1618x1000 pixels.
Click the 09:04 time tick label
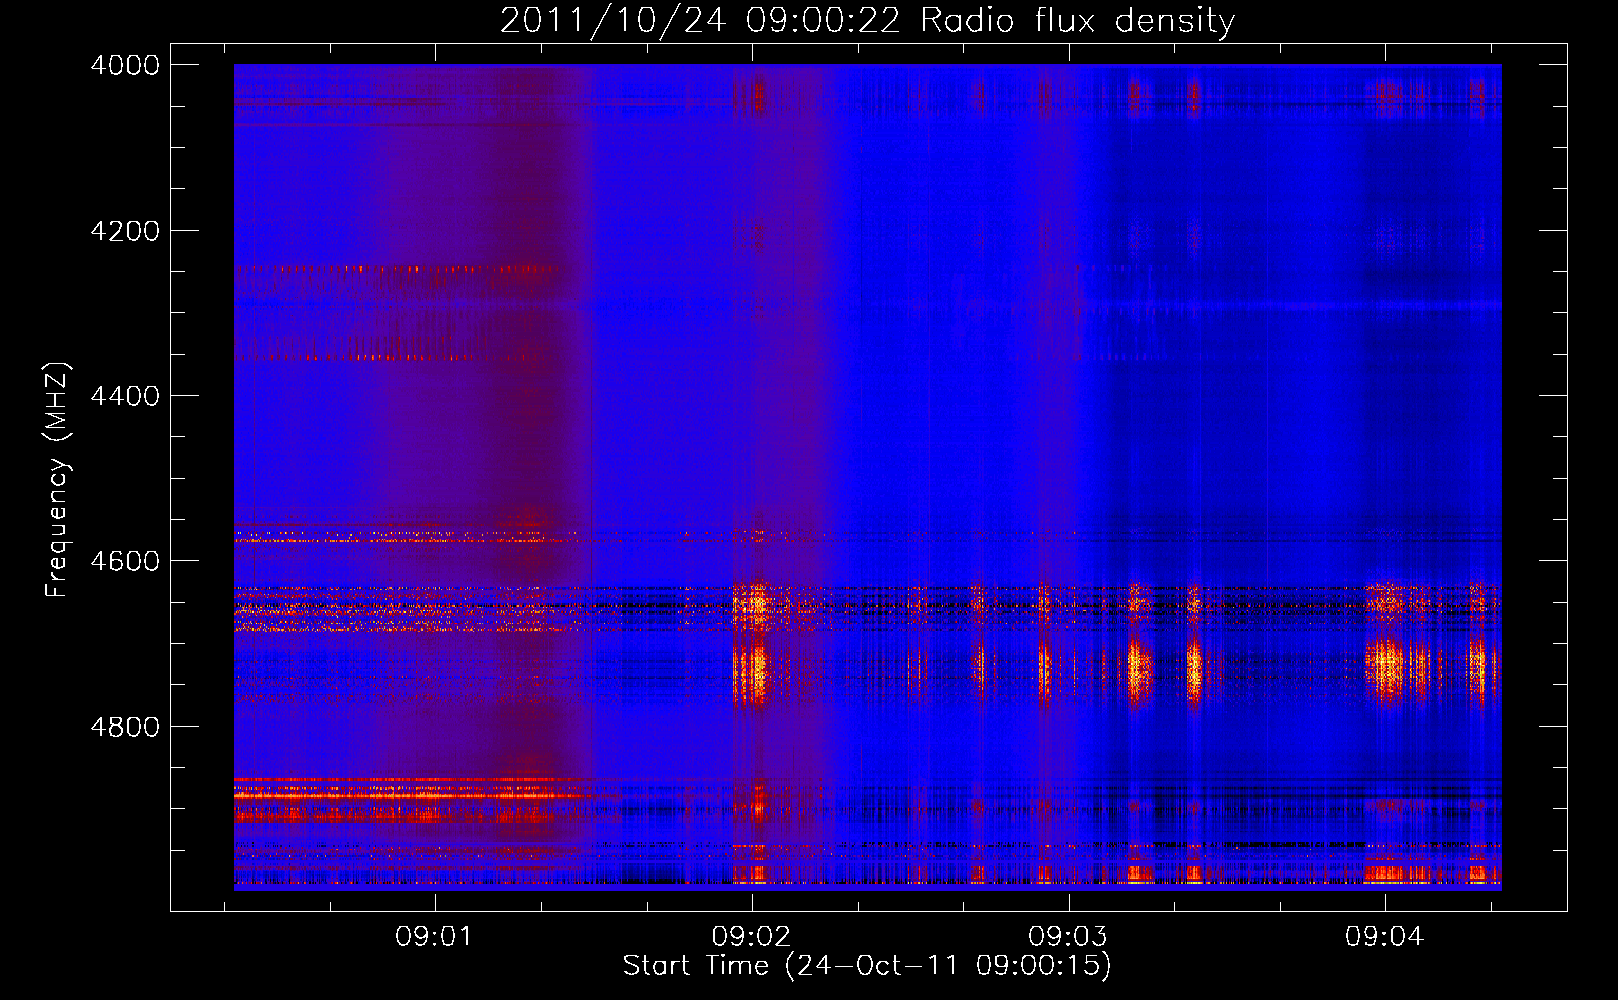pos(1384,937)
